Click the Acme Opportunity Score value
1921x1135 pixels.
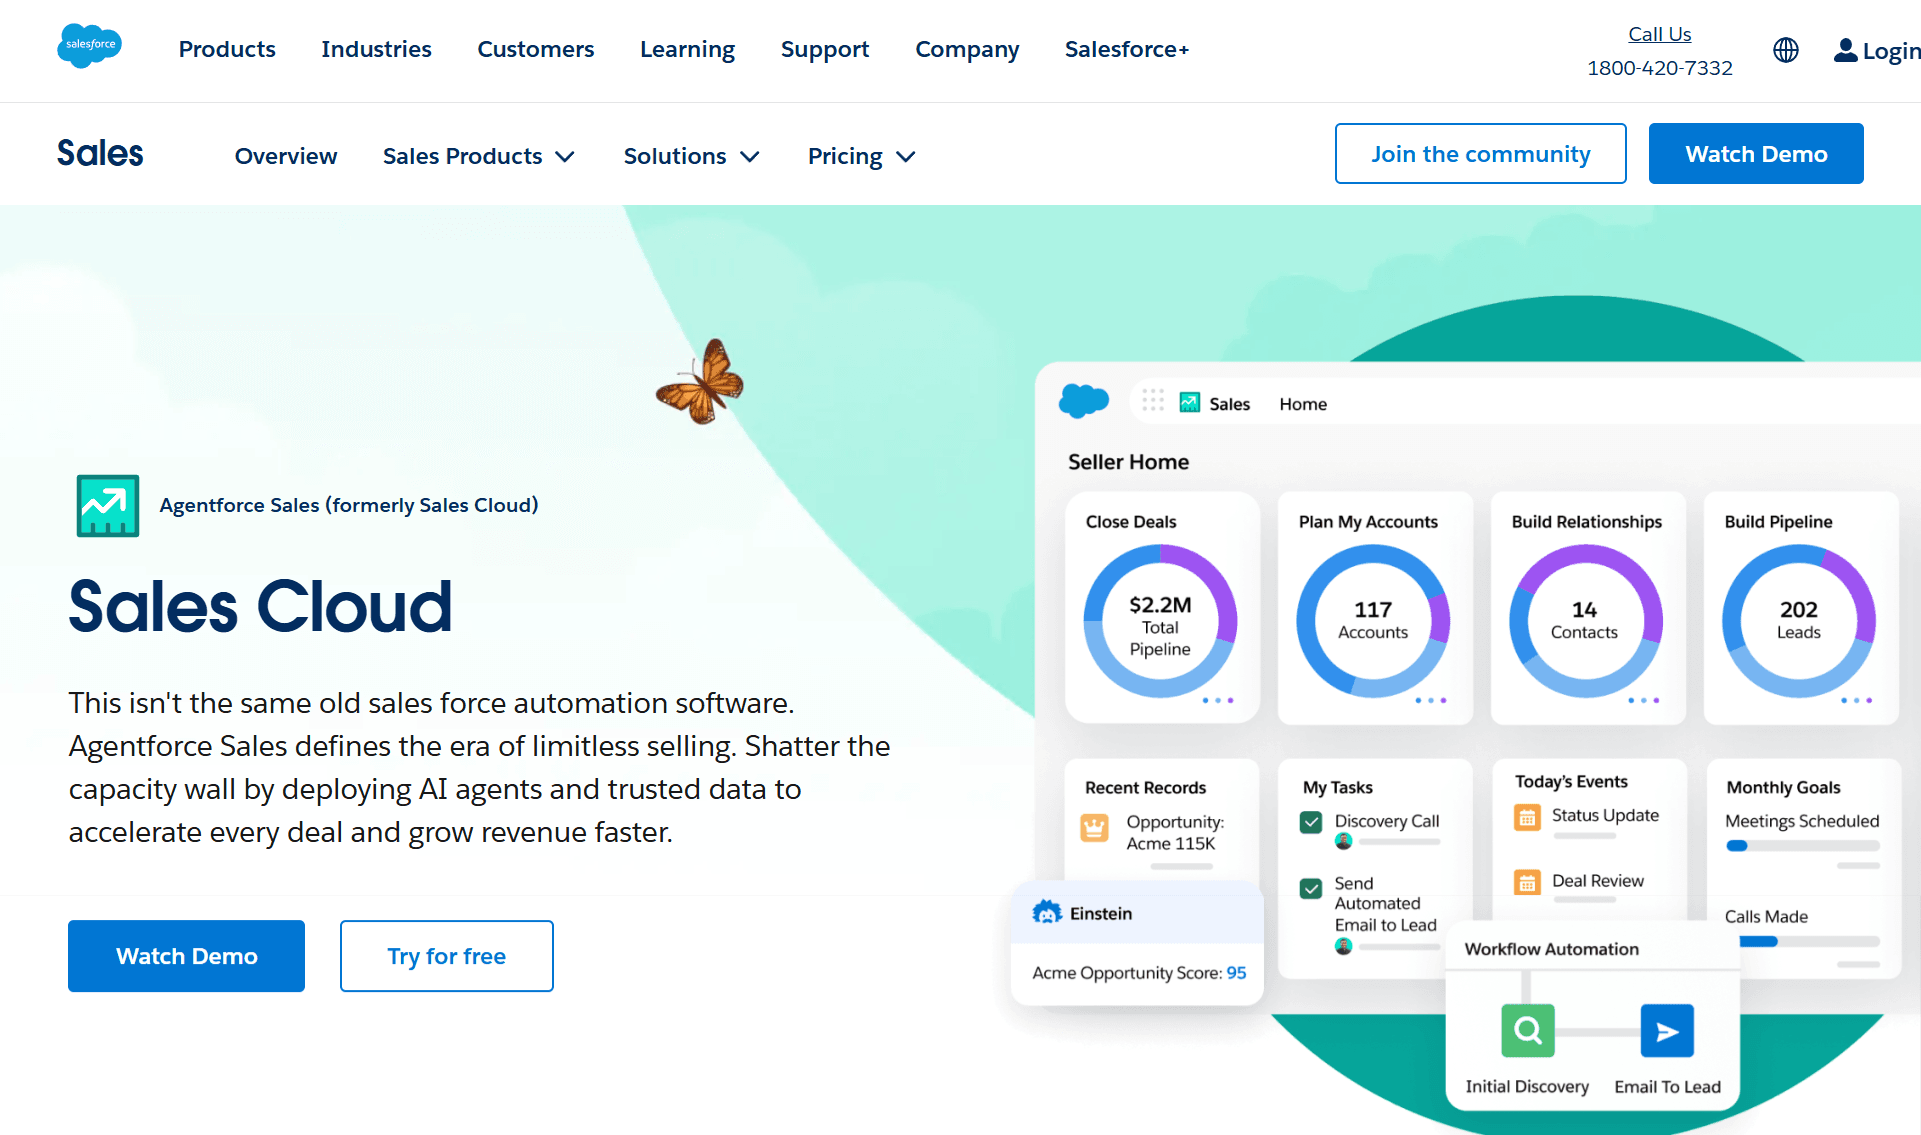(1236, 972)
